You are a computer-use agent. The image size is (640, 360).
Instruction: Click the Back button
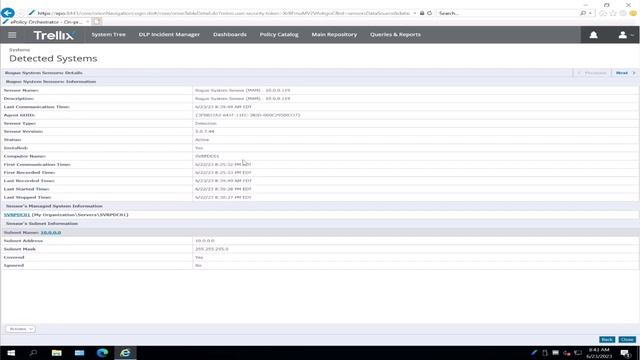tap(607, 340)
